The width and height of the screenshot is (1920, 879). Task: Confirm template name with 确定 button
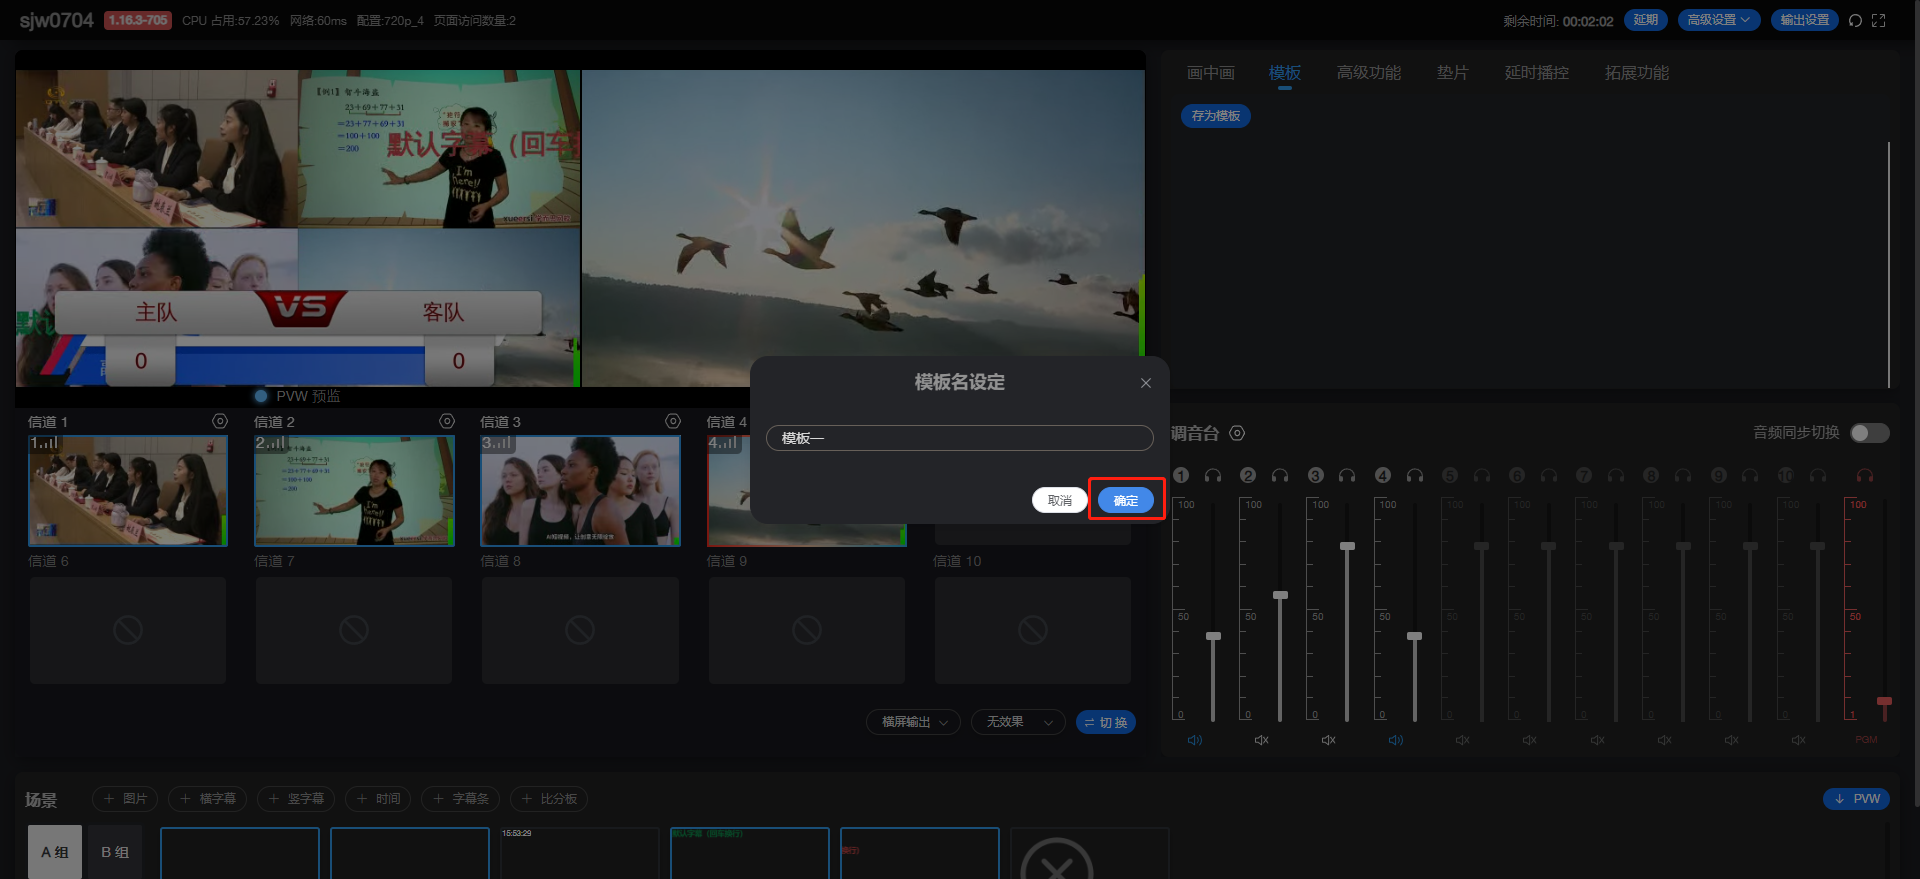(1126, 500)
